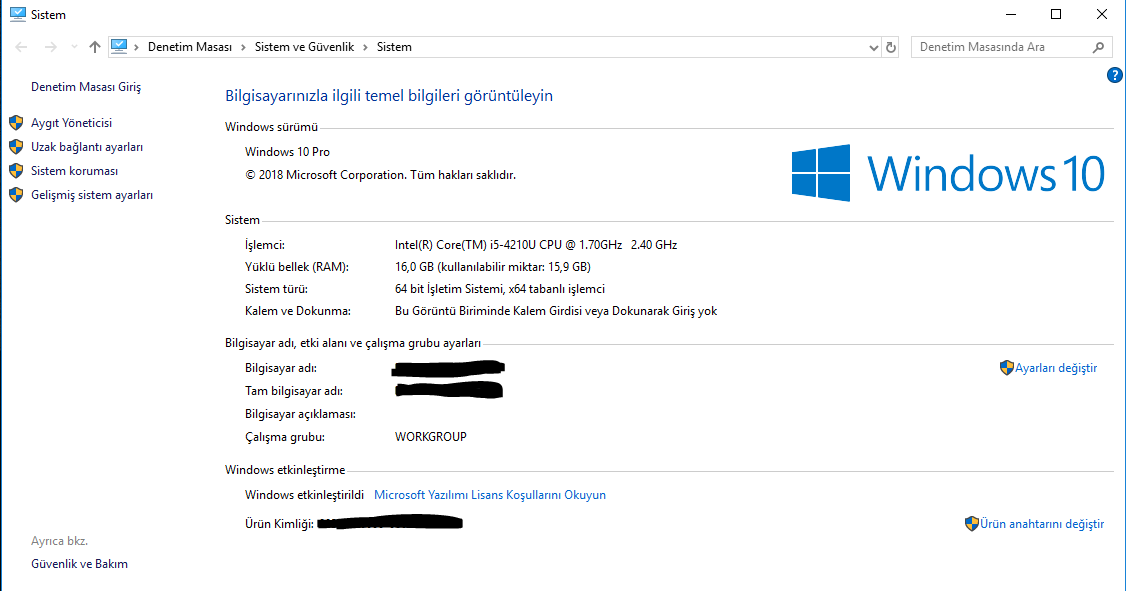Open Sistem koruması link
Screen dimensions: 1126x591
click(74, 171)
